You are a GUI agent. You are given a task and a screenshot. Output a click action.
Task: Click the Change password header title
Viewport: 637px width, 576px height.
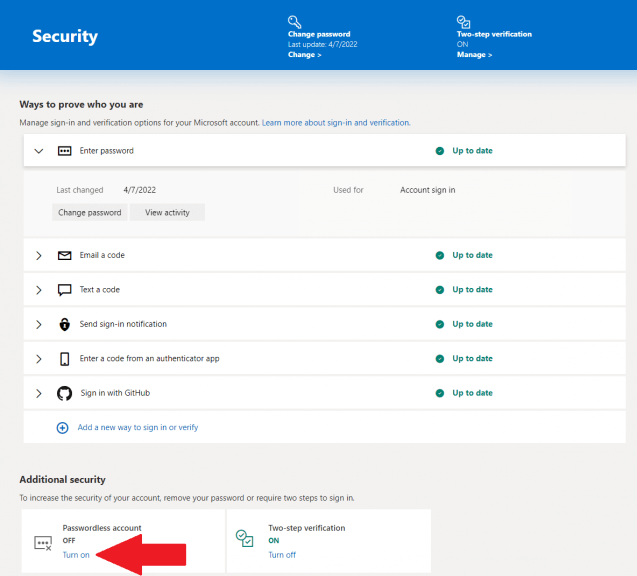[x=319, y=34]
